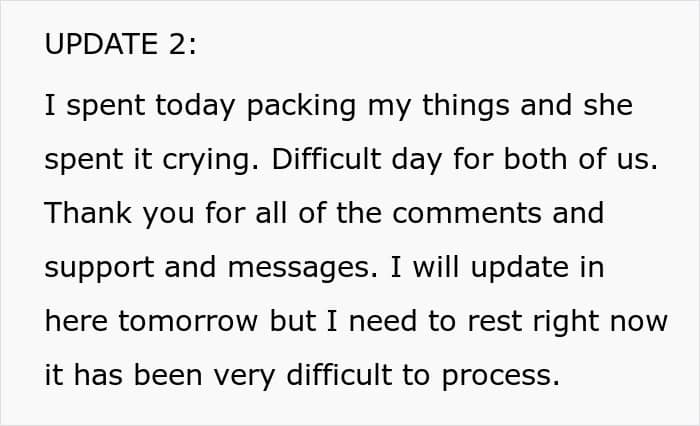Click the word "here" starting fifth line

[x=76, y=320]
